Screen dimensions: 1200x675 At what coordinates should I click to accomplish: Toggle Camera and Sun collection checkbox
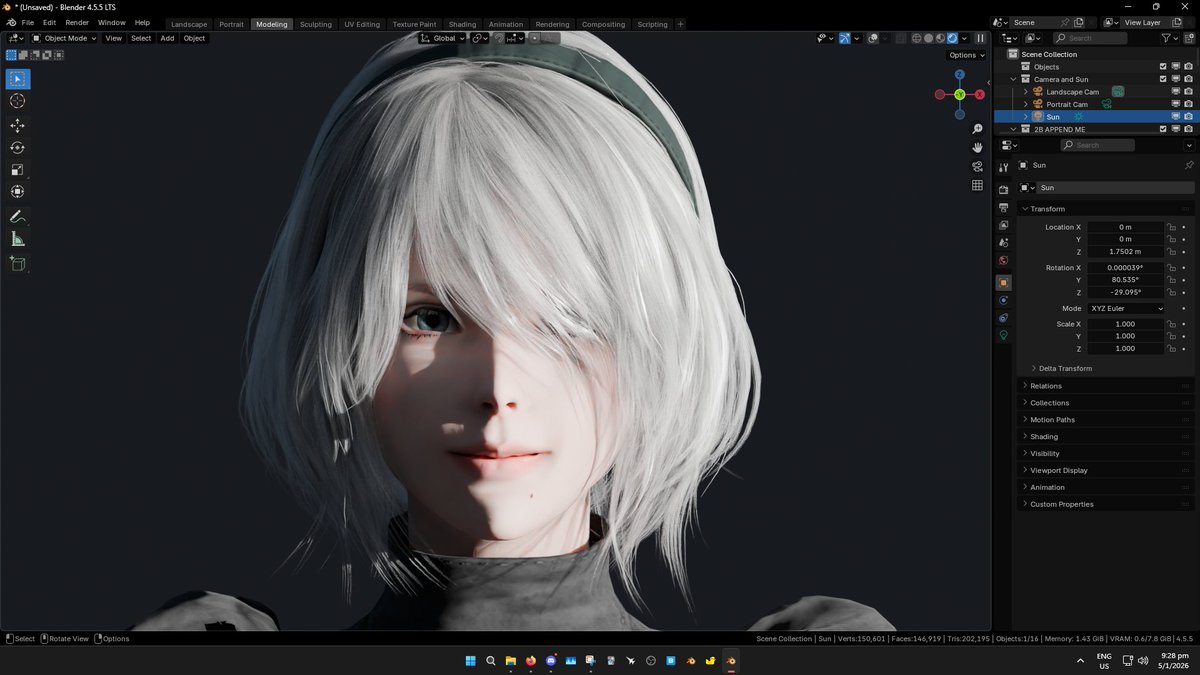coord(1163,79)
